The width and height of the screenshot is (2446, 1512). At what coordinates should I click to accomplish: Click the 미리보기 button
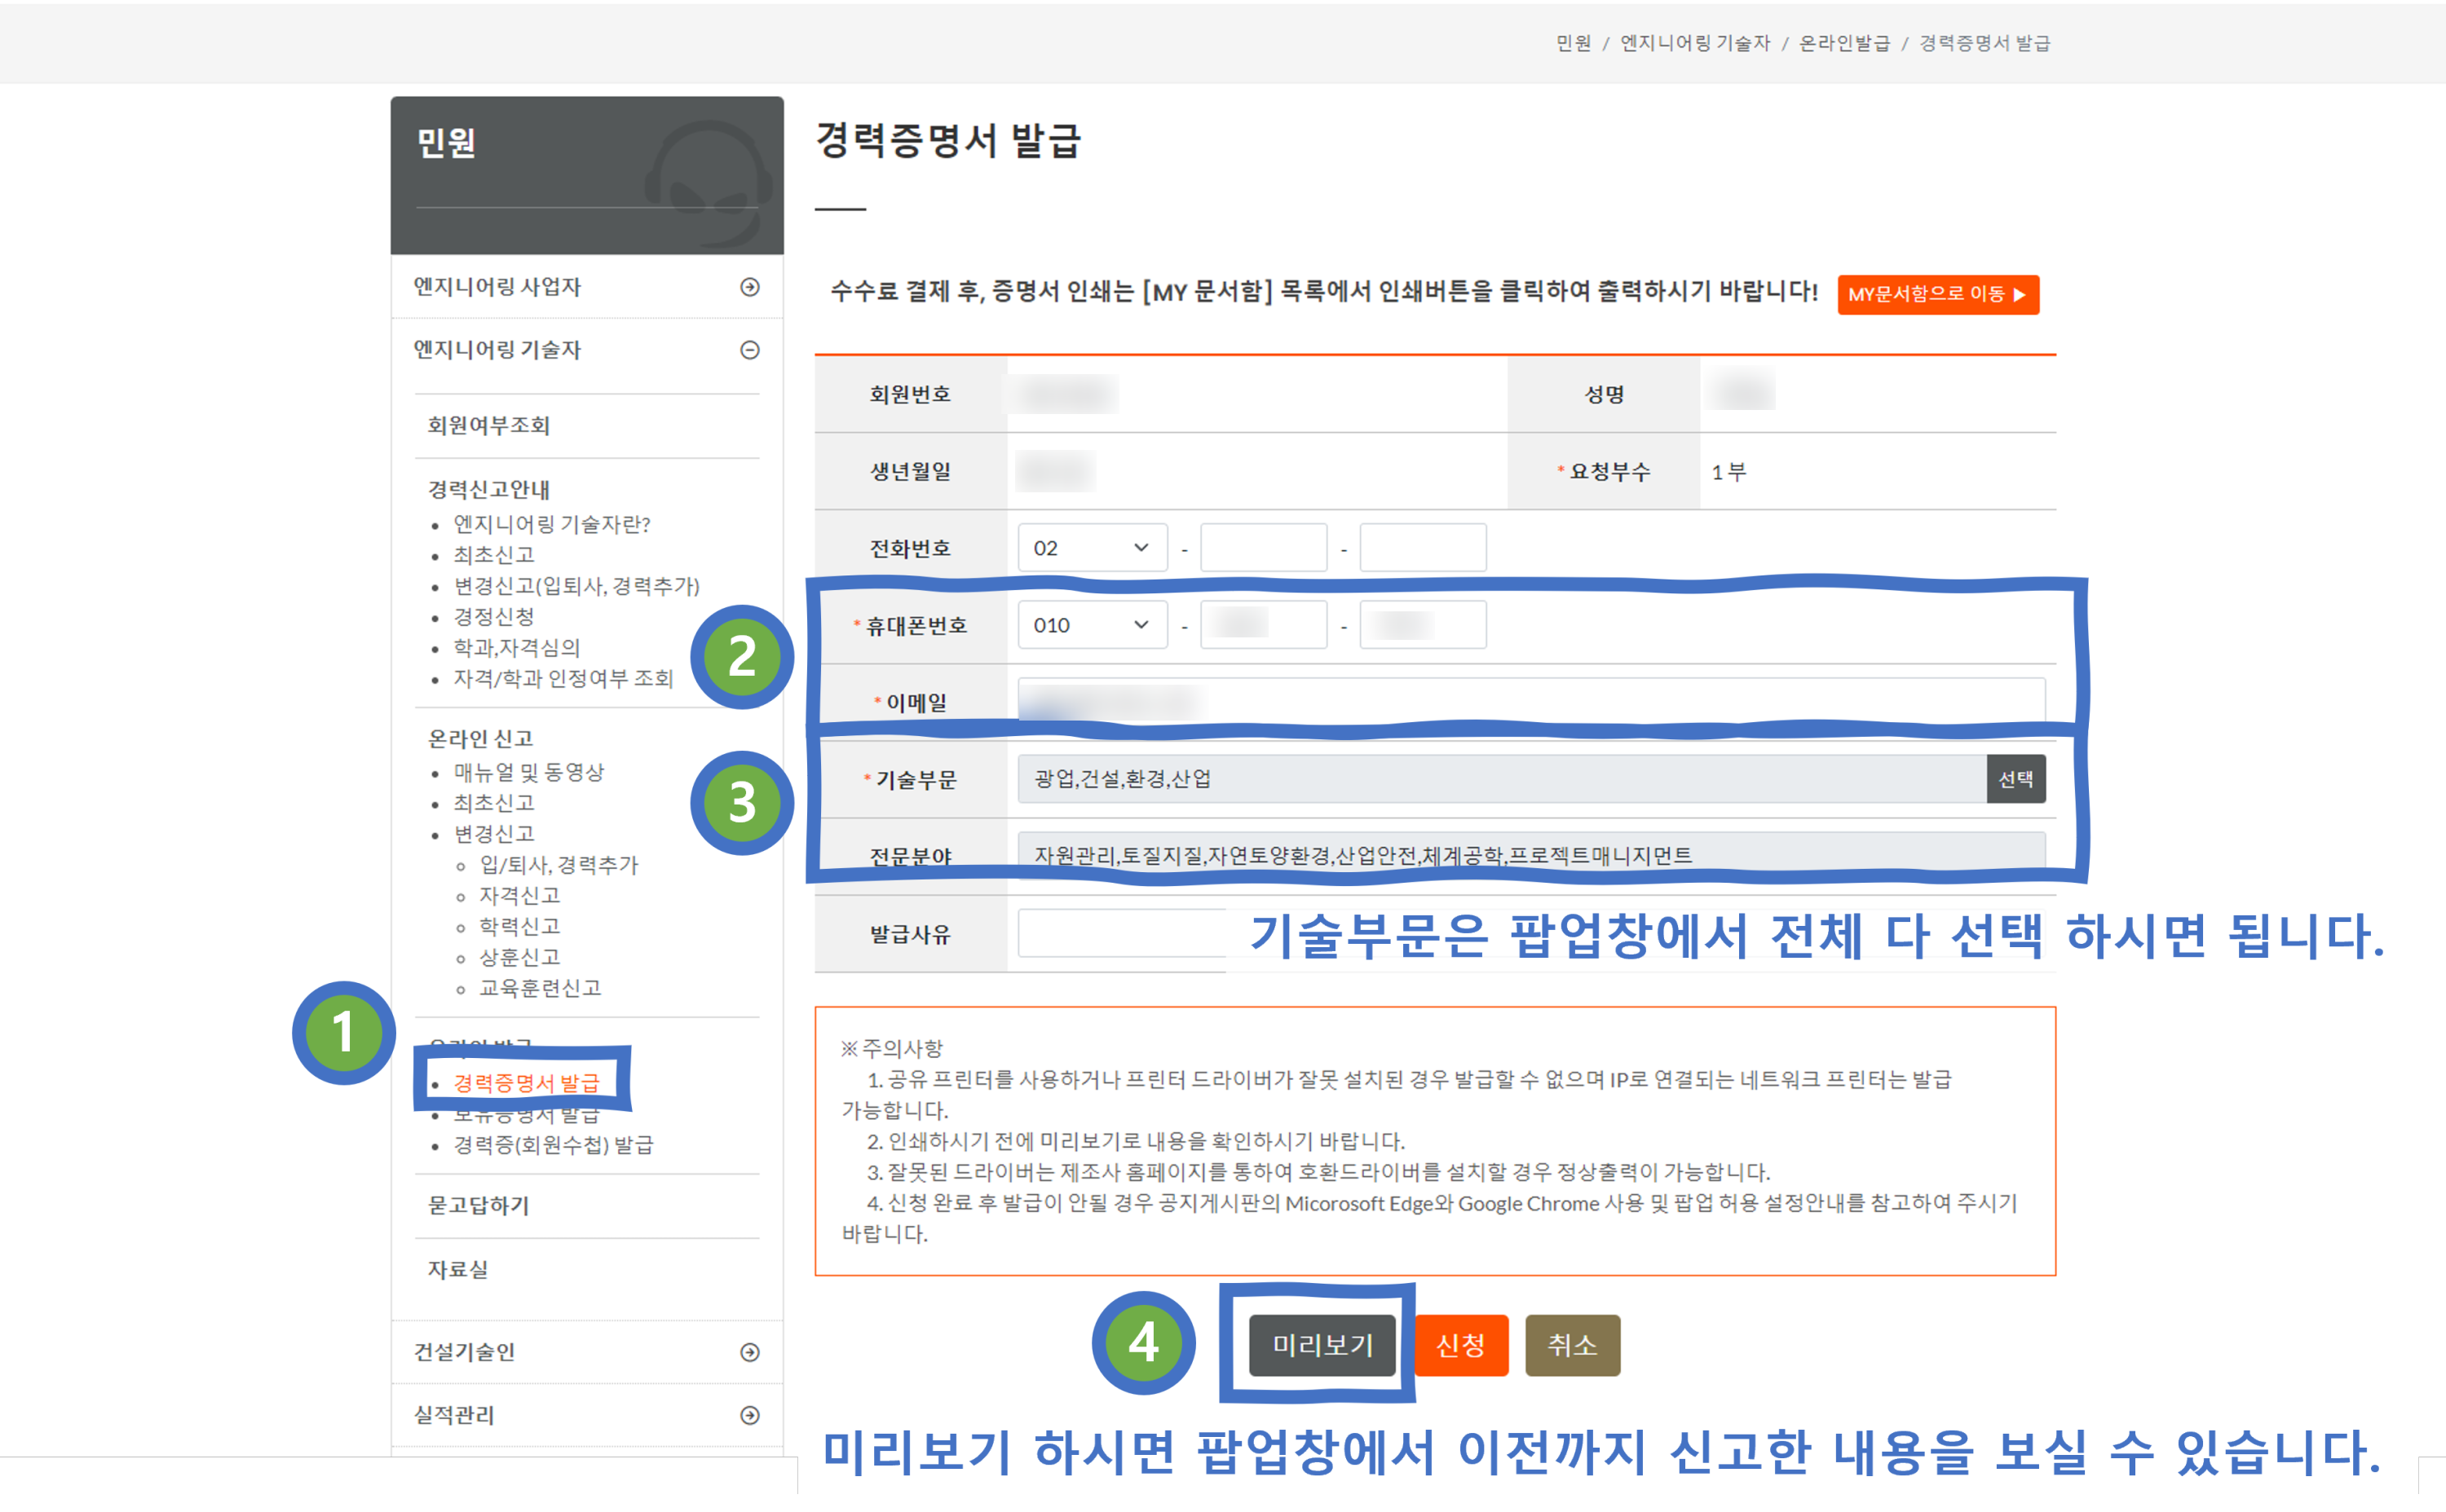coord(1321,1345)
